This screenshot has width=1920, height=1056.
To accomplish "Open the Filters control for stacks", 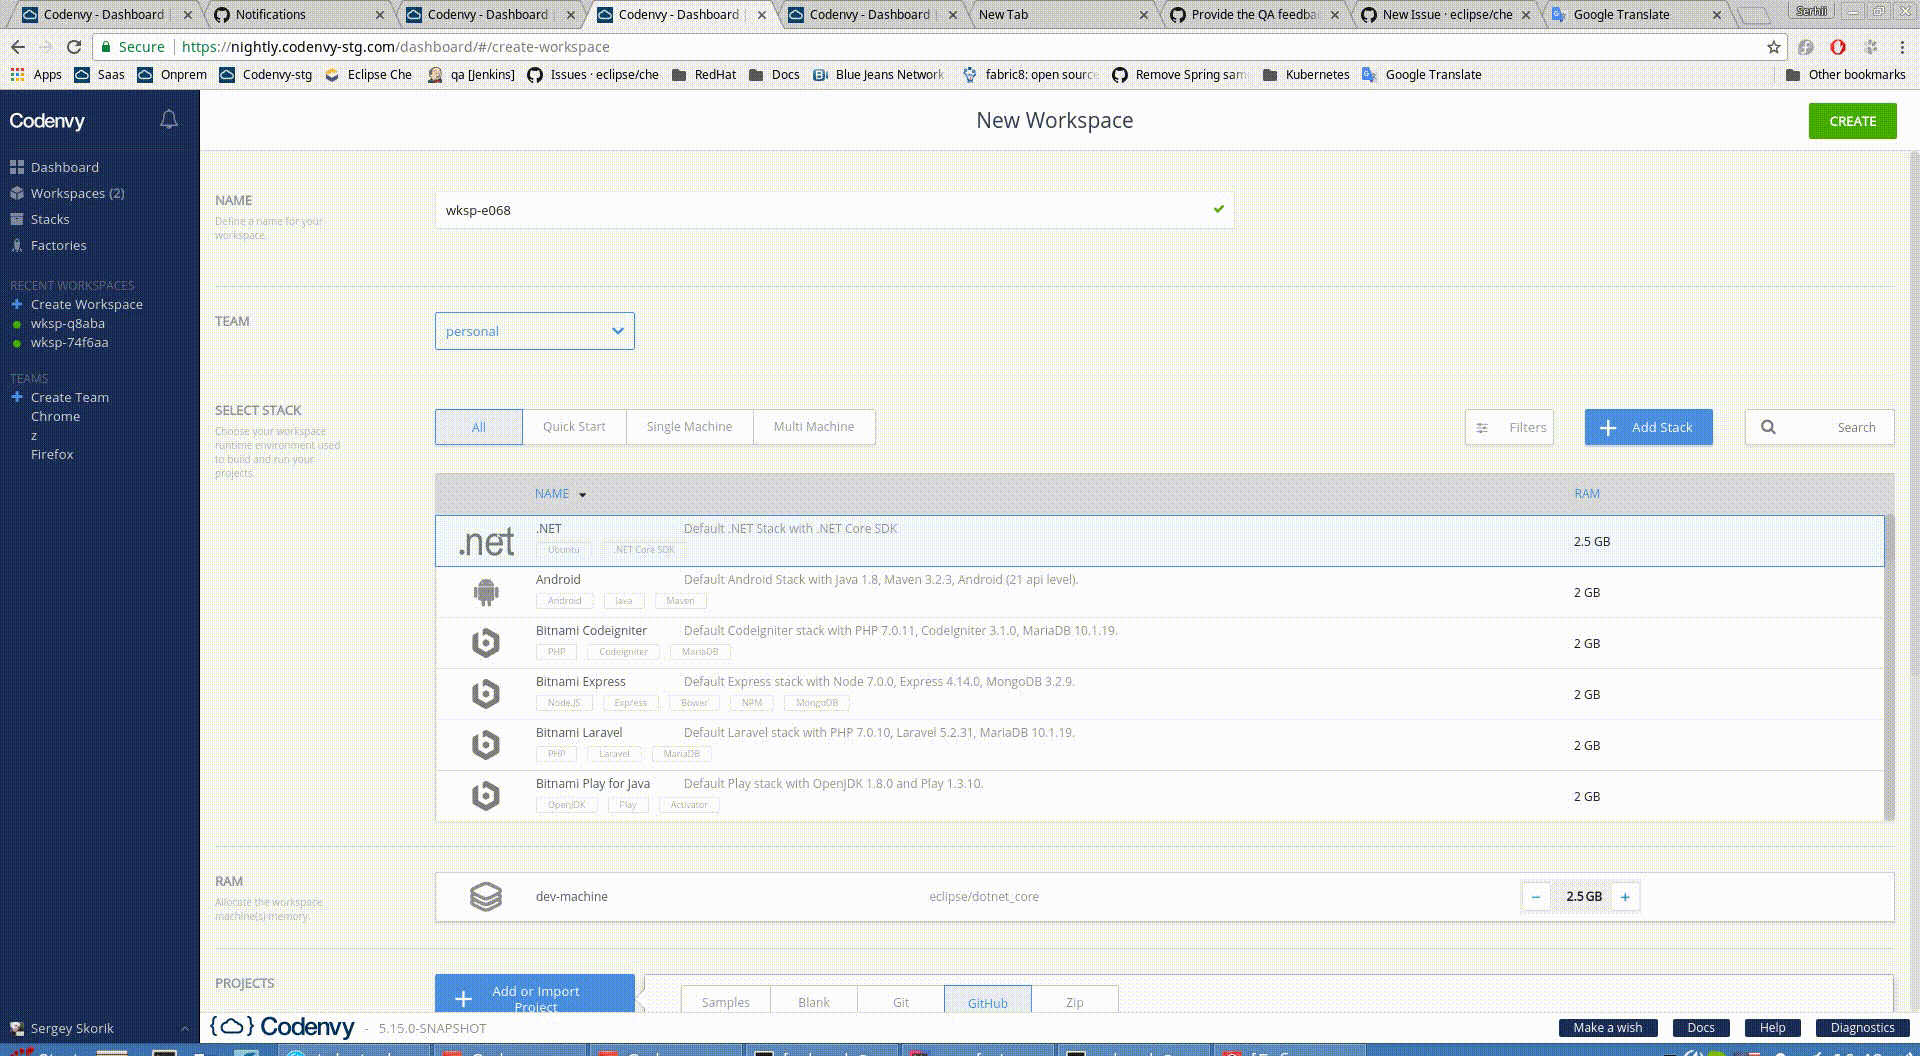I will click(1509, 427).
